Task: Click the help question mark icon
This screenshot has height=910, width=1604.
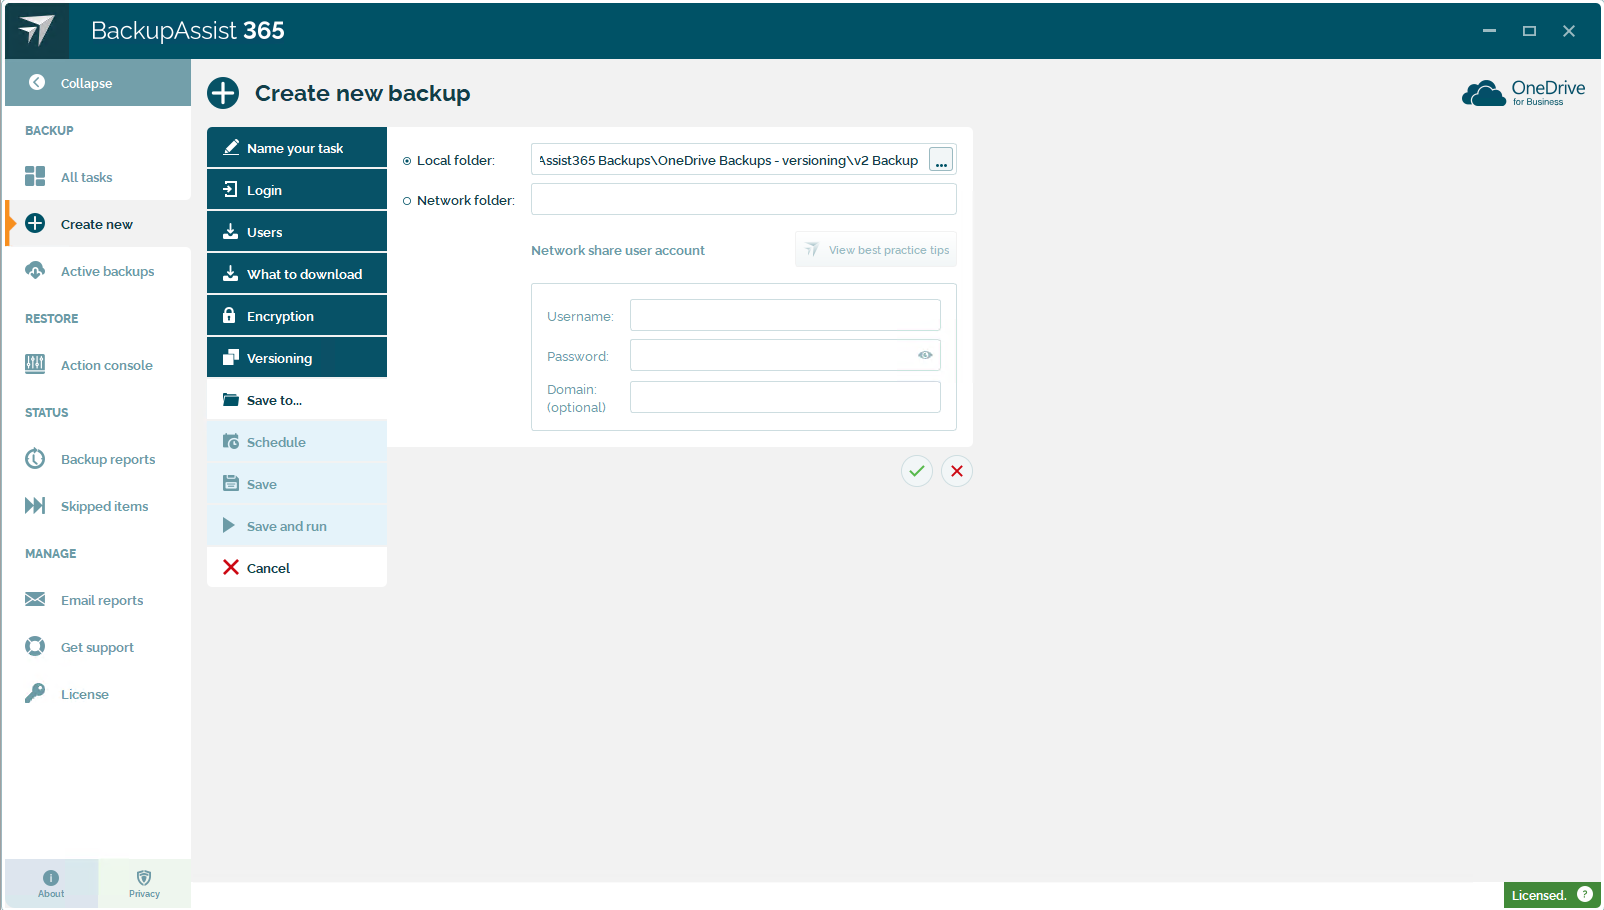Action: point(1585,894)
